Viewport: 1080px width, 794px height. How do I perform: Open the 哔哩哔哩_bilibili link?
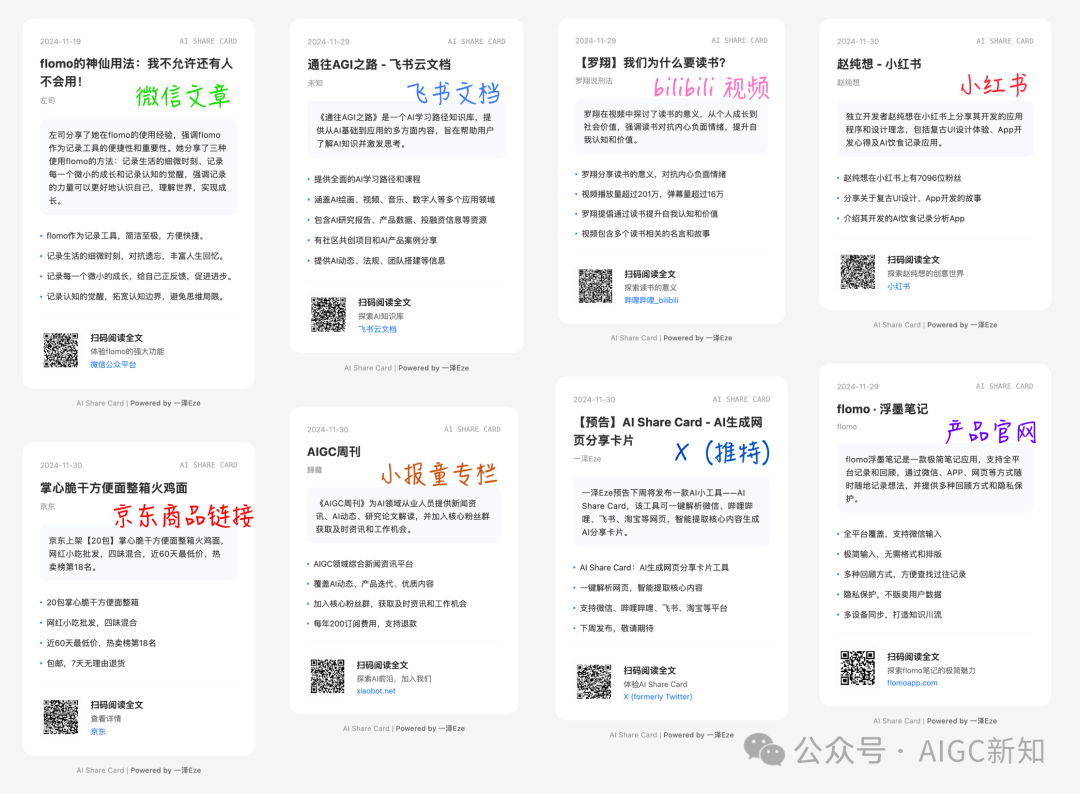[651, 300]
